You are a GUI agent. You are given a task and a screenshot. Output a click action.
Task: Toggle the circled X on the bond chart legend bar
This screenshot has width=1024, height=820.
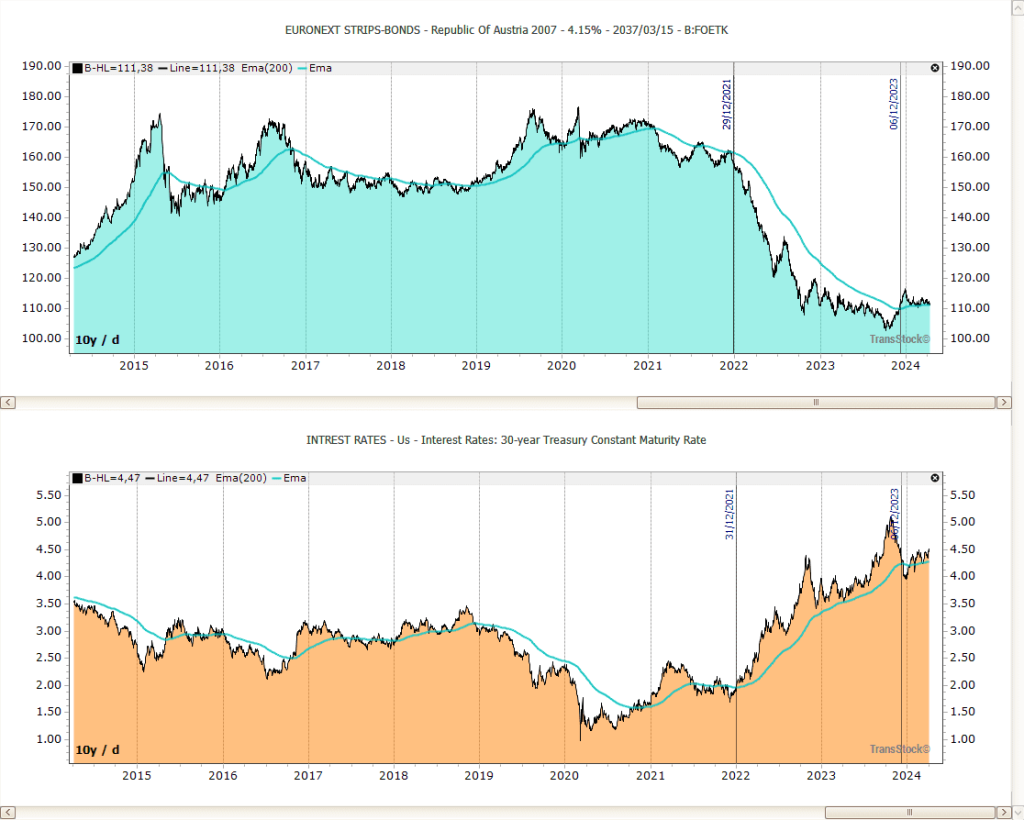click(x=935, y=67)
